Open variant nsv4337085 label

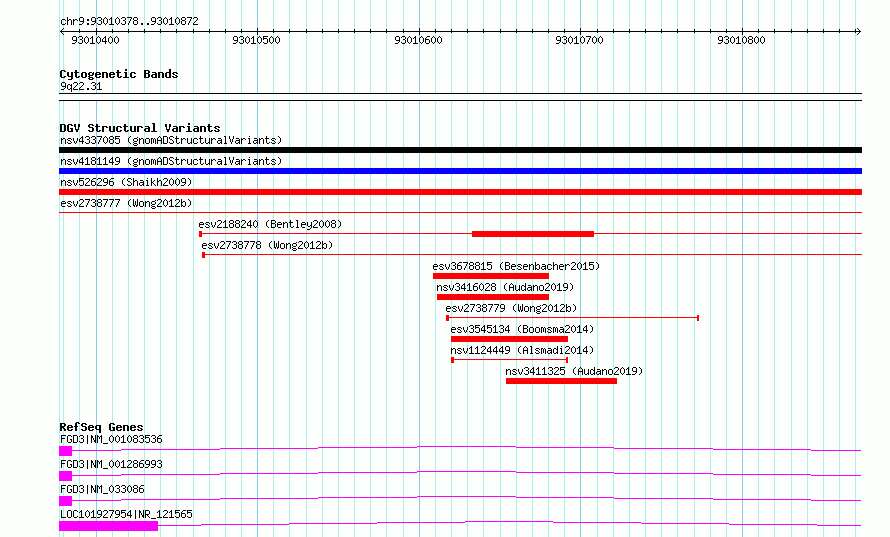171,140
